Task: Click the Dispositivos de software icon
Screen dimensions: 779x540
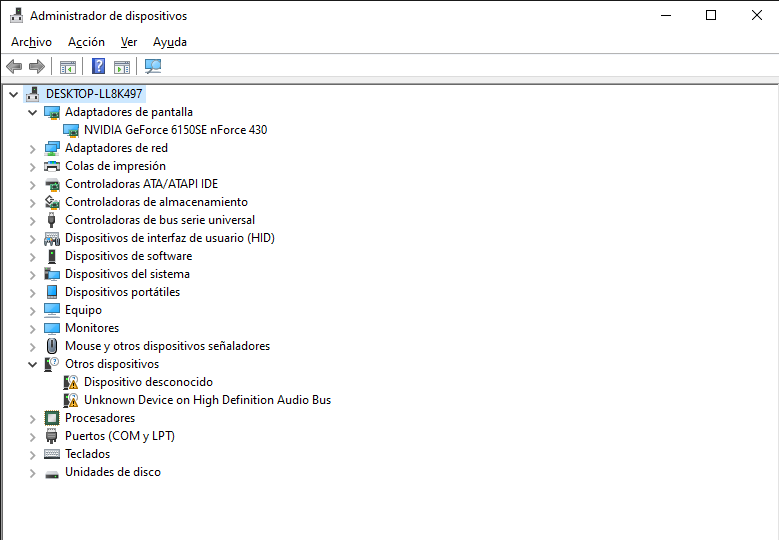Action: point(52,256)
